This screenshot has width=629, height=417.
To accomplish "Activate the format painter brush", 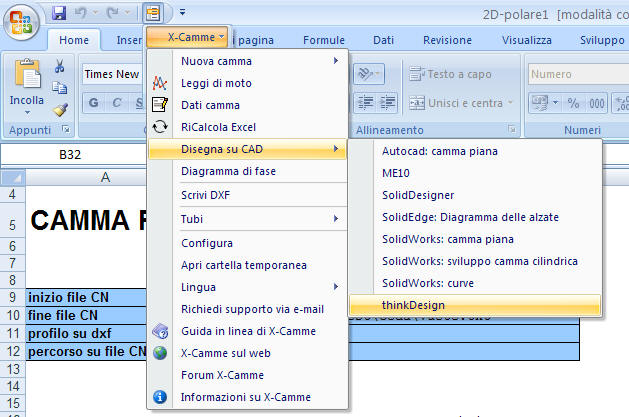I will 60,109.
